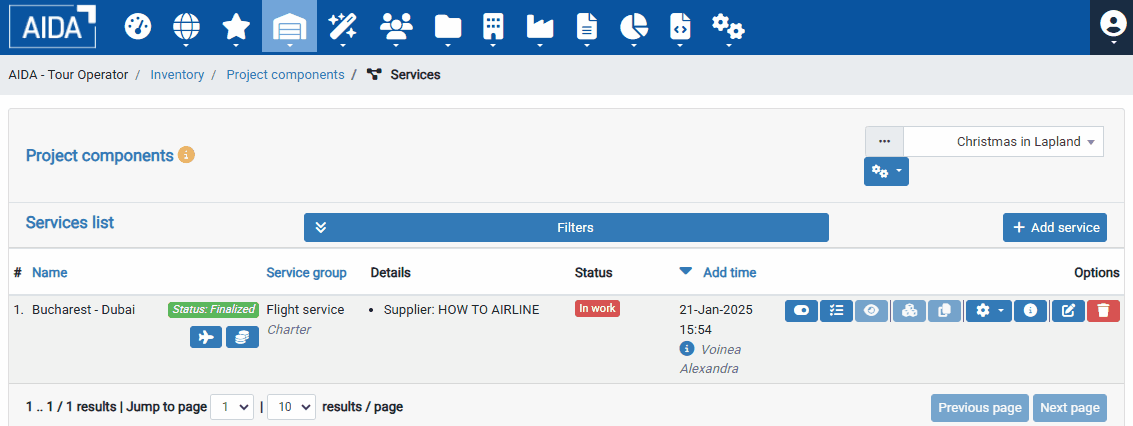
Task: Click the orange info icon beside Project components
Action: pyautogui.click(x=186, y=155)
